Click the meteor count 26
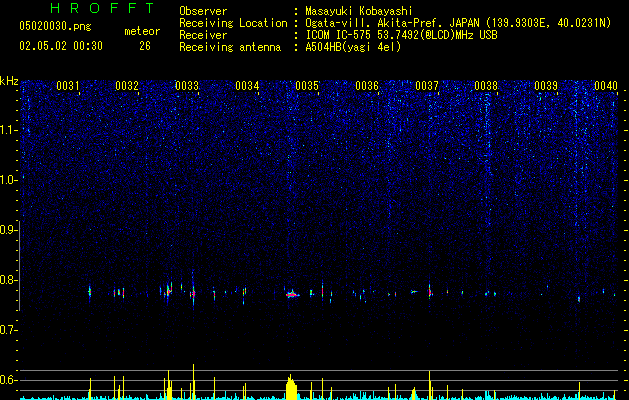Viewport: 629px width, 400px height. tap(145, 46)
